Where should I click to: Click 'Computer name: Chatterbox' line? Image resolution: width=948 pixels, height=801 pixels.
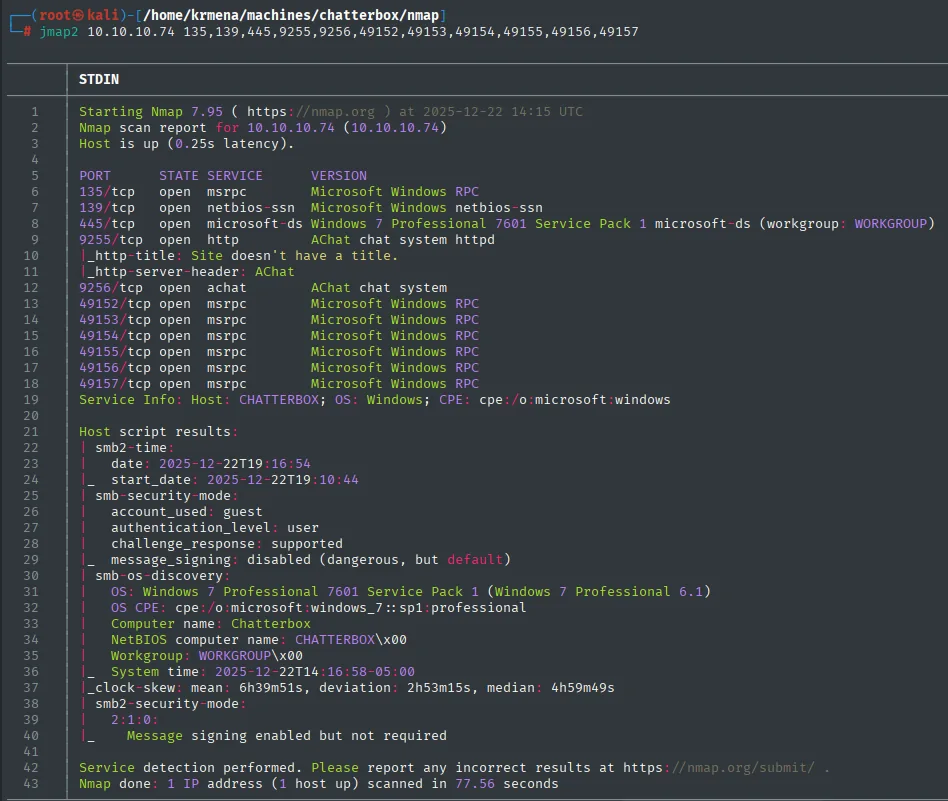click(x=210, y=624)
